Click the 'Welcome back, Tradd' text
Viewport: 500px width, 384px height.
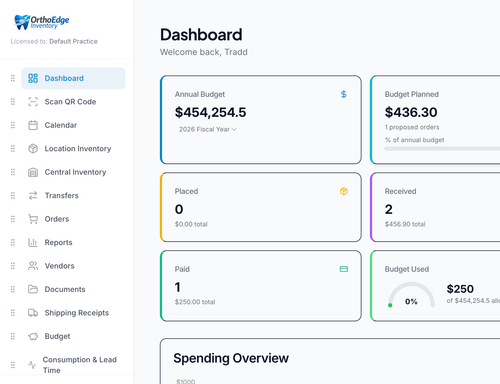[204, 52]
